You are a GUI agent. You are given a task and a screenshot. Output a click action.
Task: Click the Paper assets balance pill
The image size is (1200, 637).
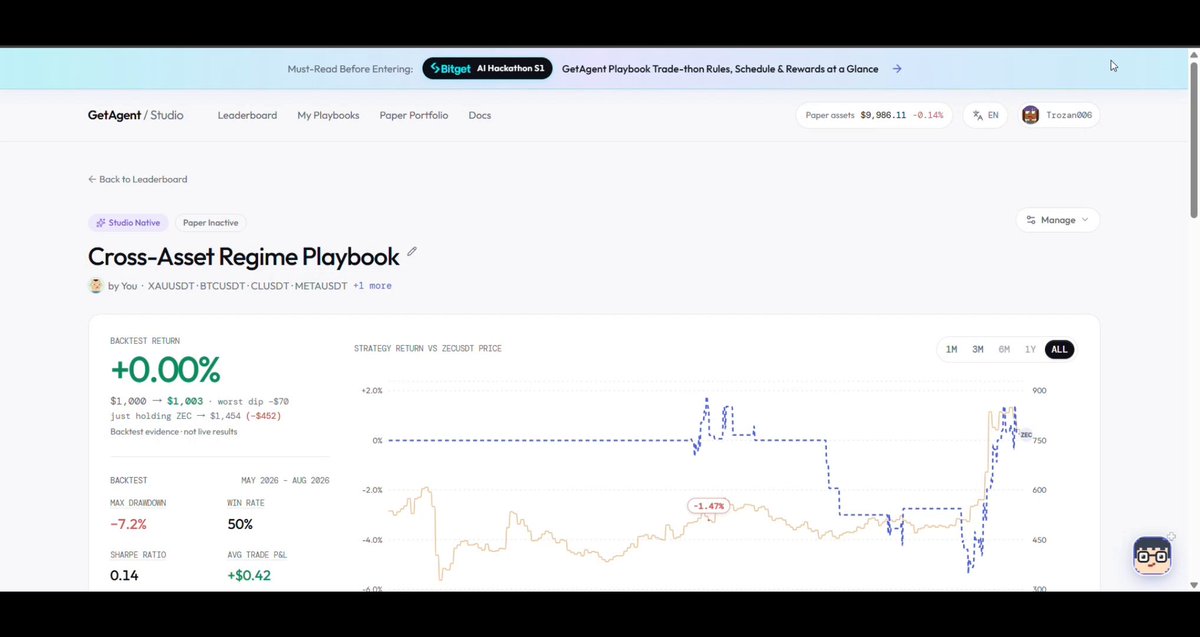click(875, 115)
